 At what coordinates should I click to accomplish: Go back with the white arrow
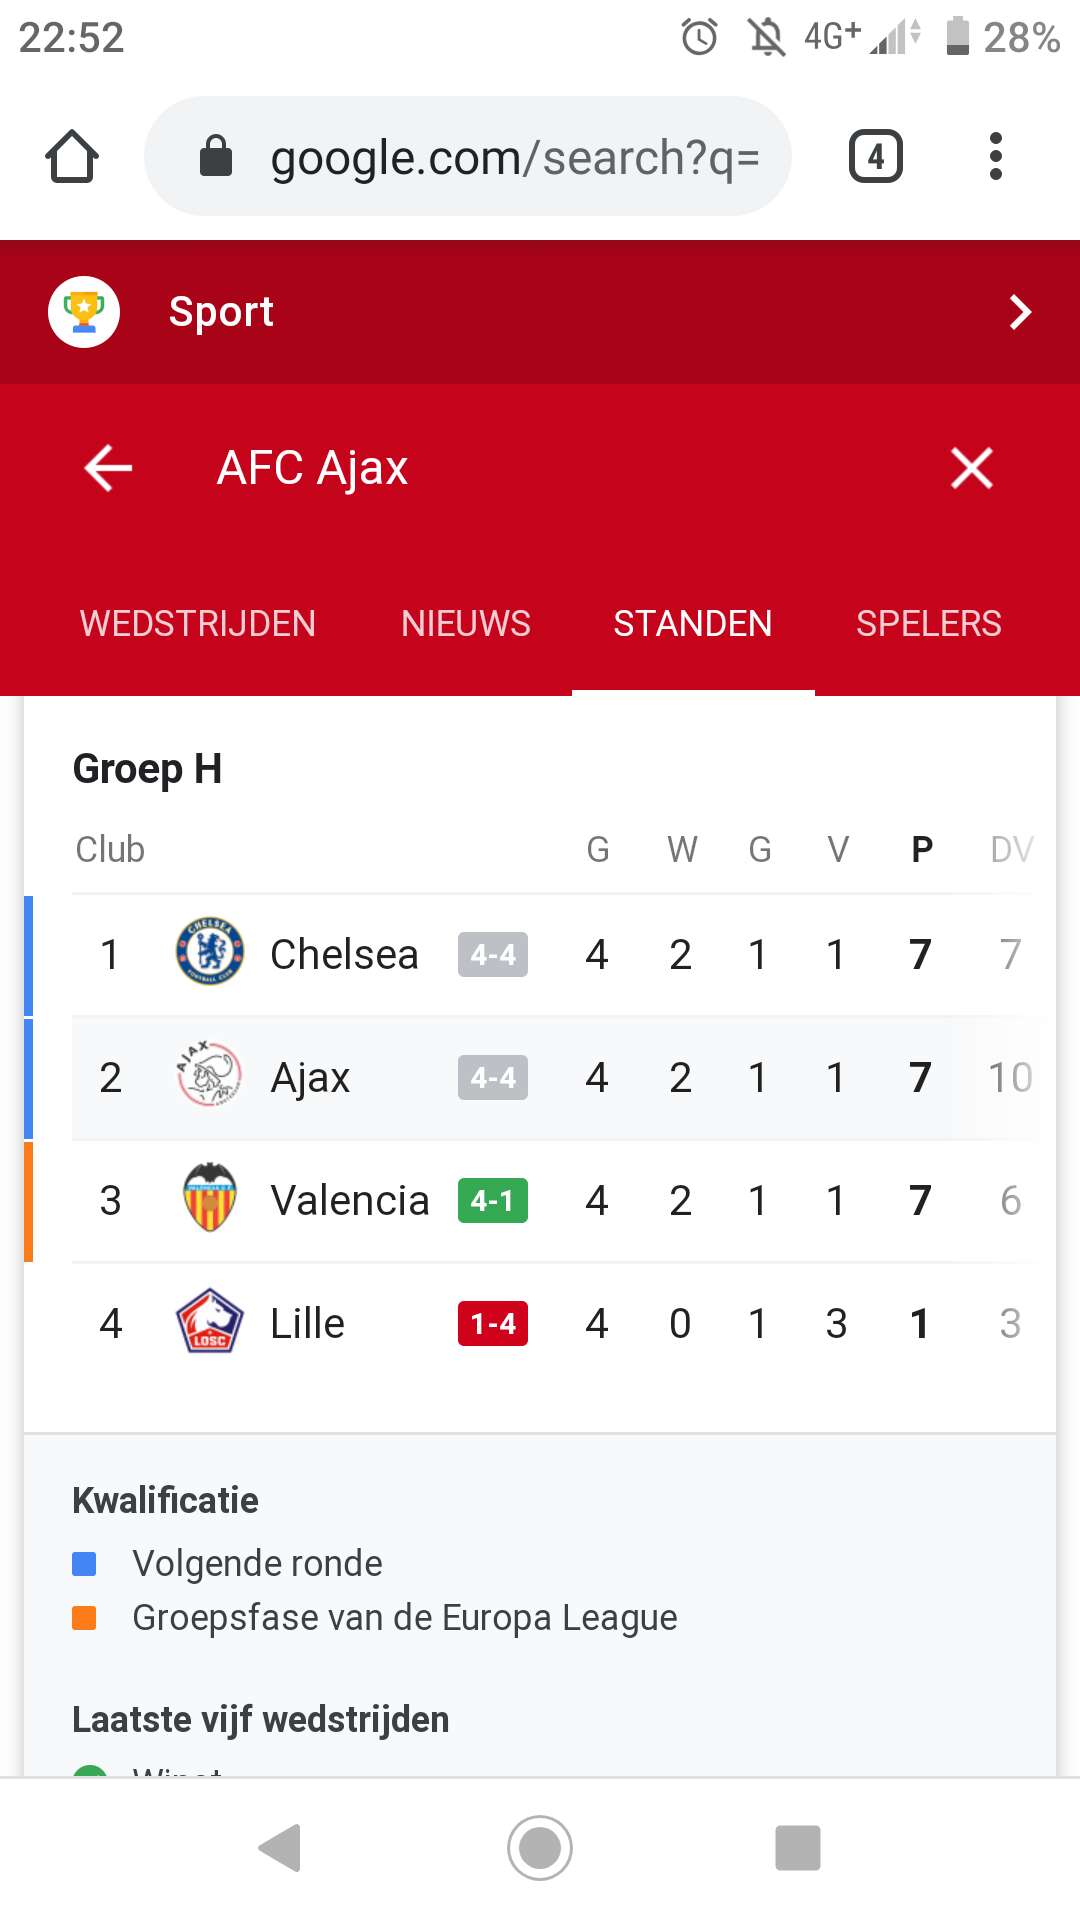108,468
